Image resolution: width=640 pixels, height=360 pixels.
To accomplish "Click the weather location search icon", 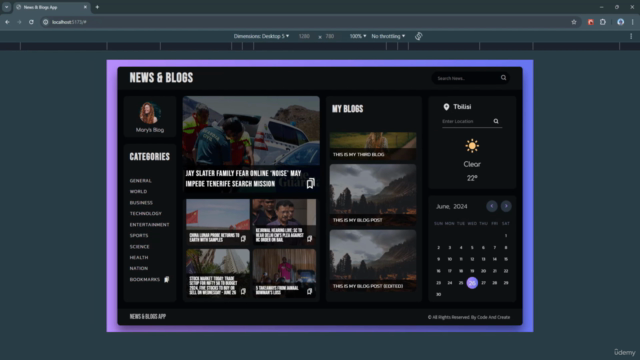I will click(496, 121).
